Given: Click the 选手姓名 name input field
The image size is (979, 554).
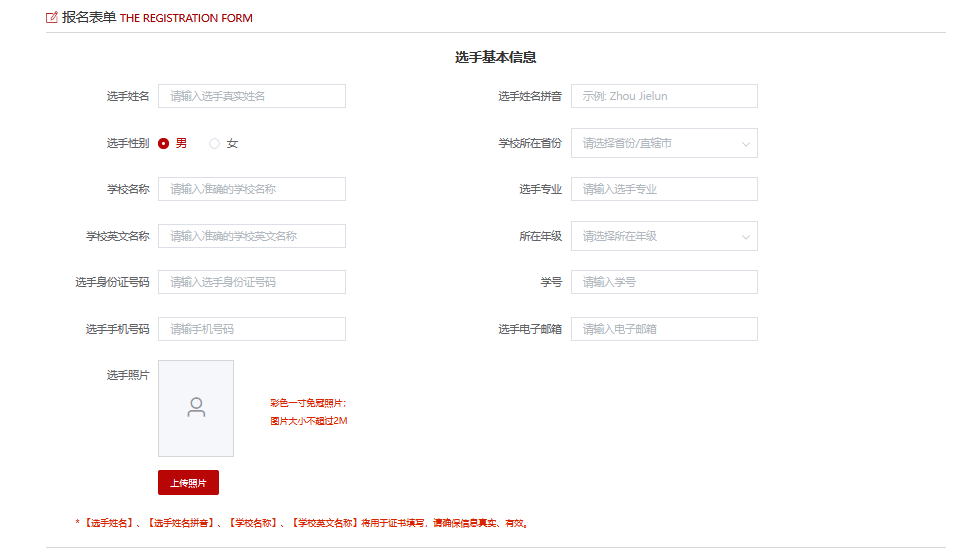Looking at the screenshot, I should (251, 96).
